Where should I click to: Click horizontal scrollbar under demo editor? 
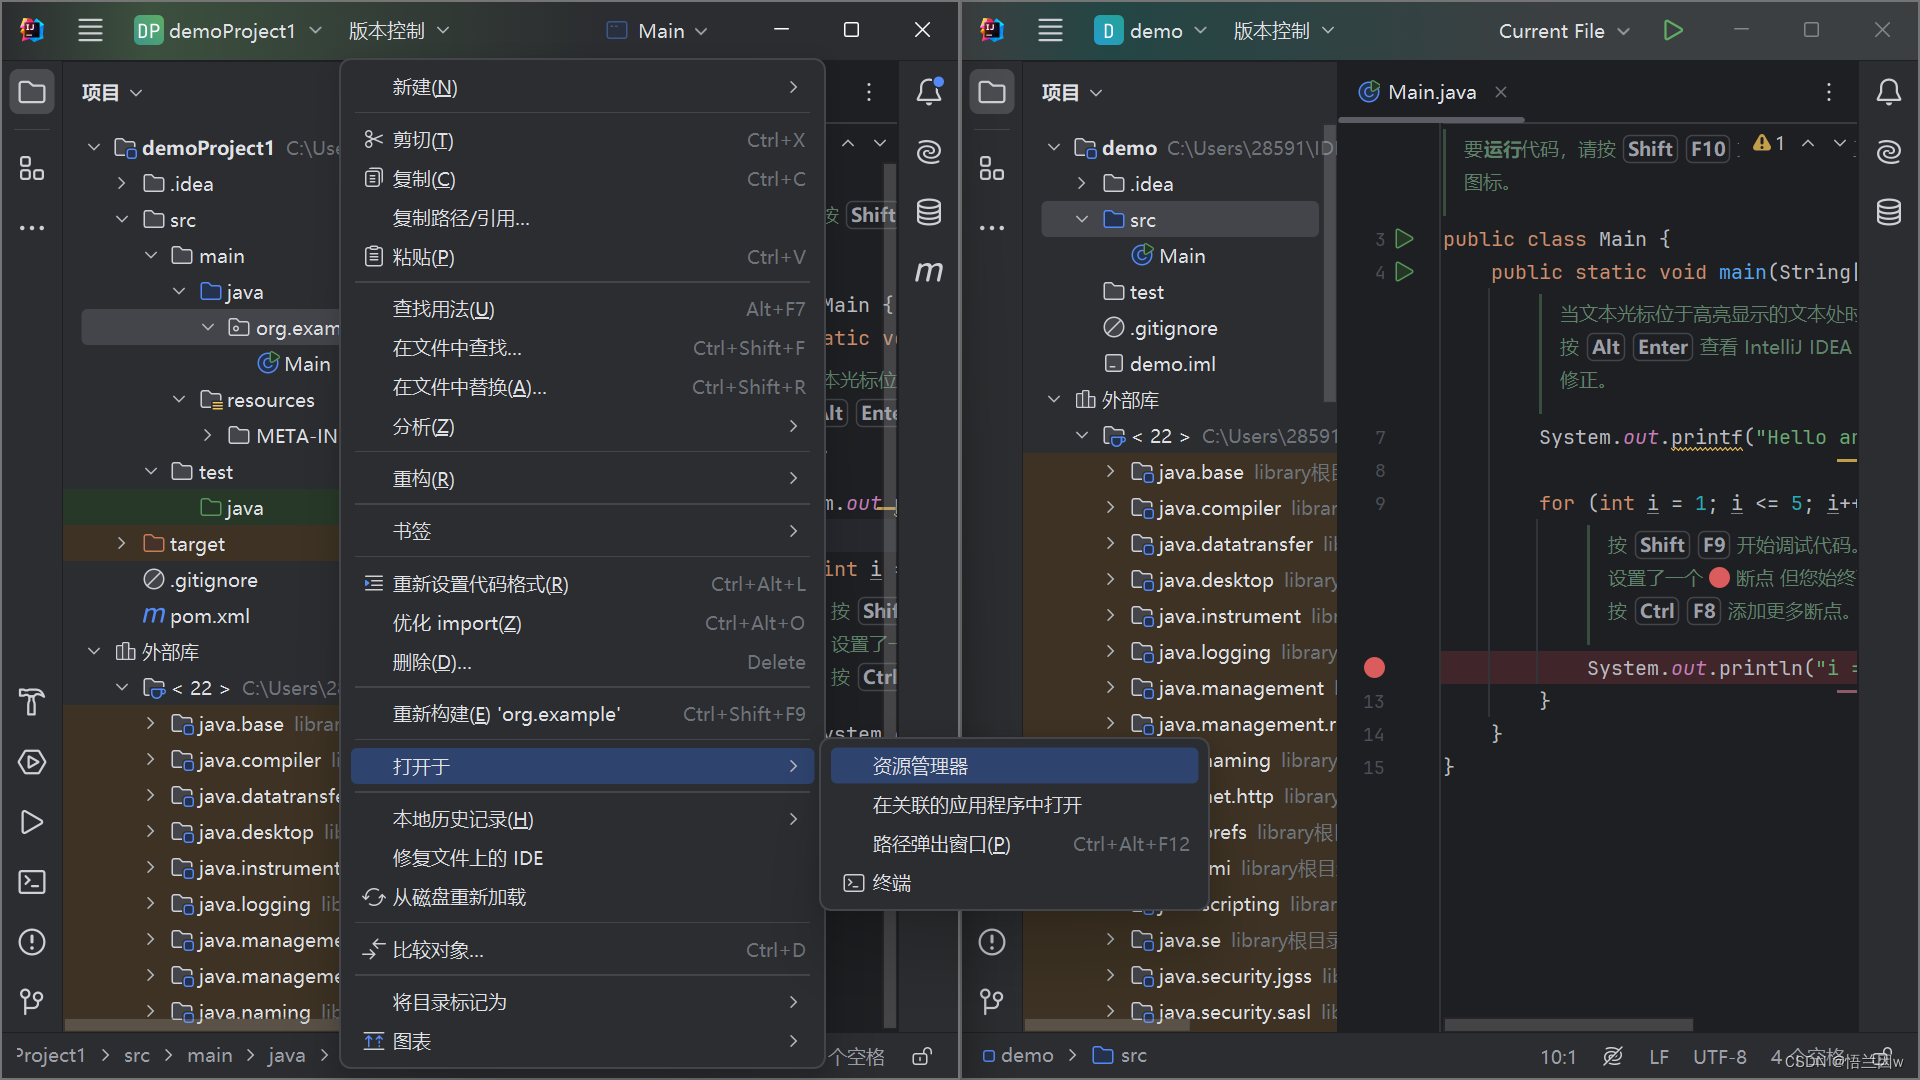1569,1025
